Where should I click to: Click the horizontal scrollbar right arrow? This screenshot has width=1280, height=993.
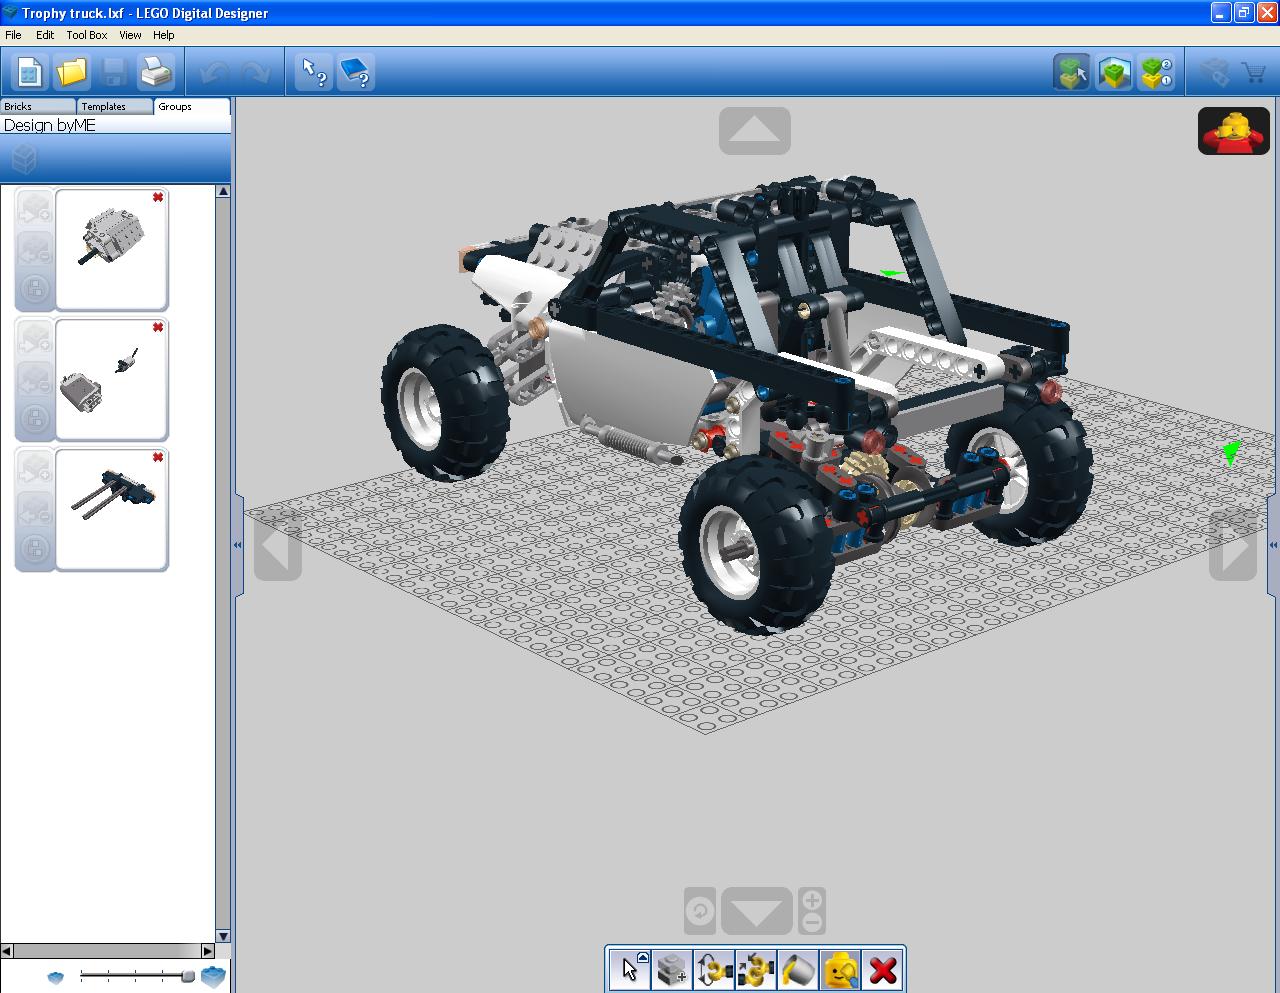(x=208, y=951)
